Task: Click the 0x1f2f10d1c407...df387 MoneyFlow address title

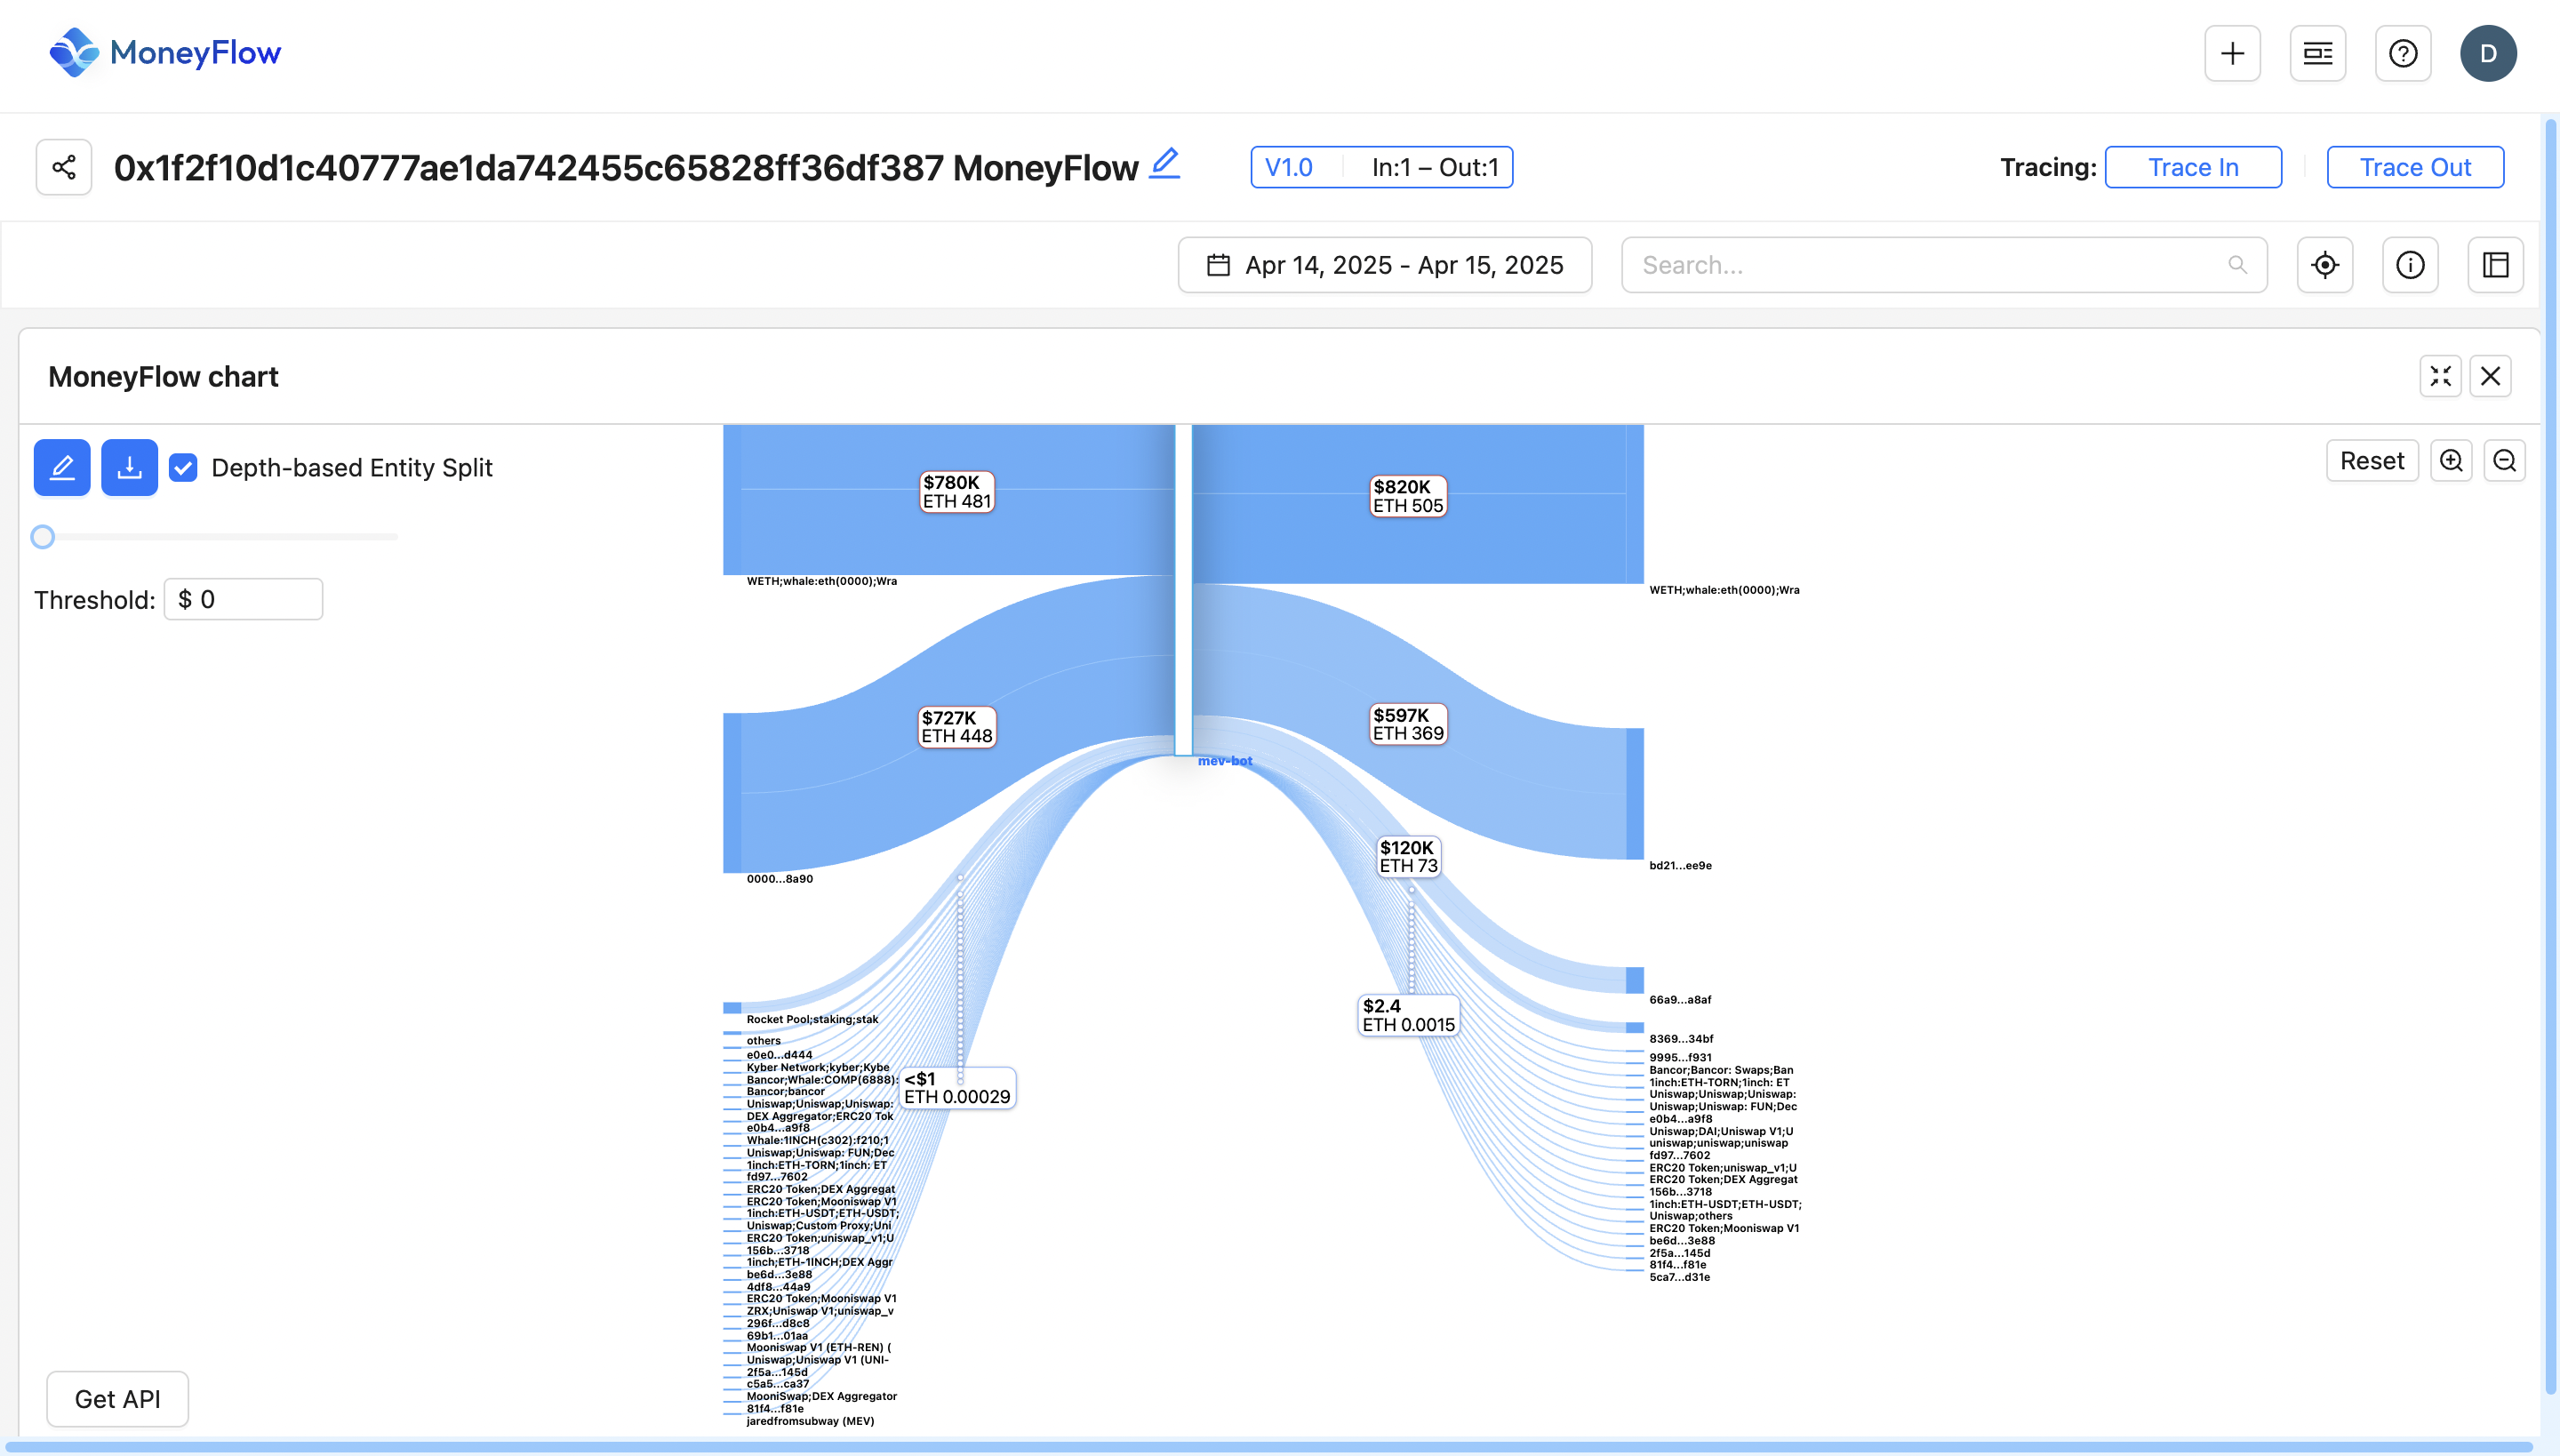Action: click(626, 168)
